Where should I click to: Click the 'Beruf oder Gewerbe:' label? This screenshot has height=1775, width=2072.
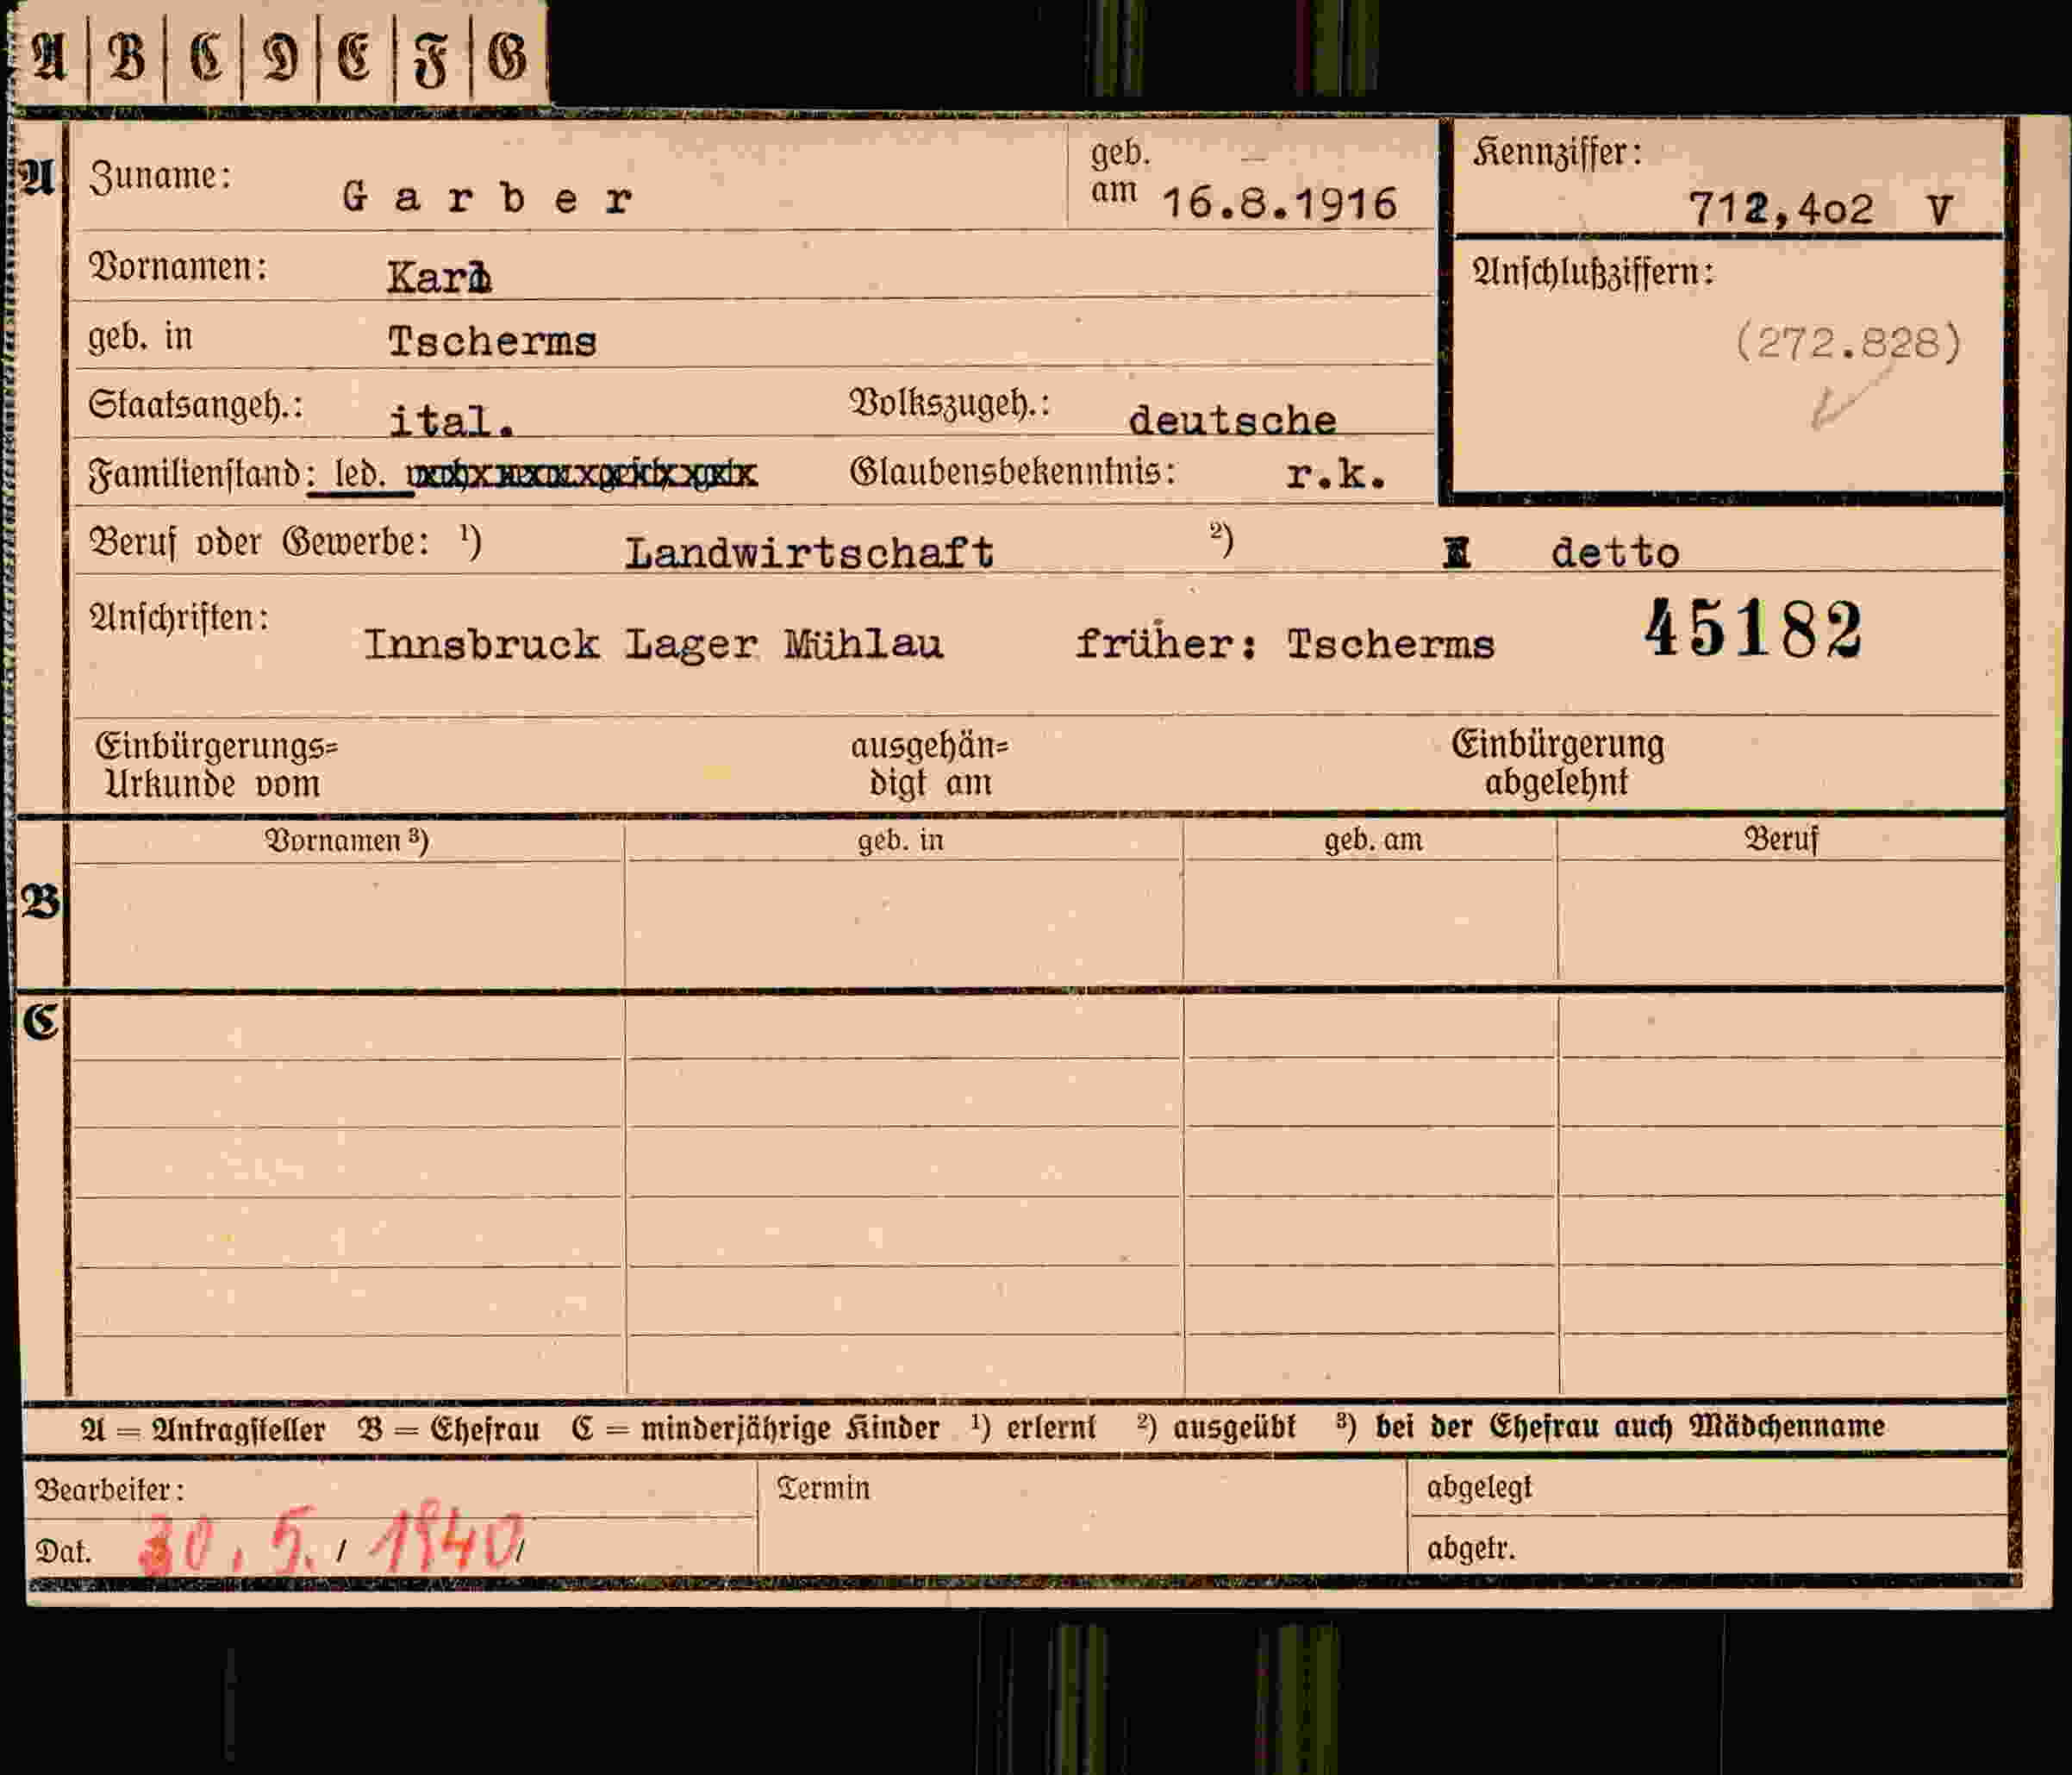(260, 543)
